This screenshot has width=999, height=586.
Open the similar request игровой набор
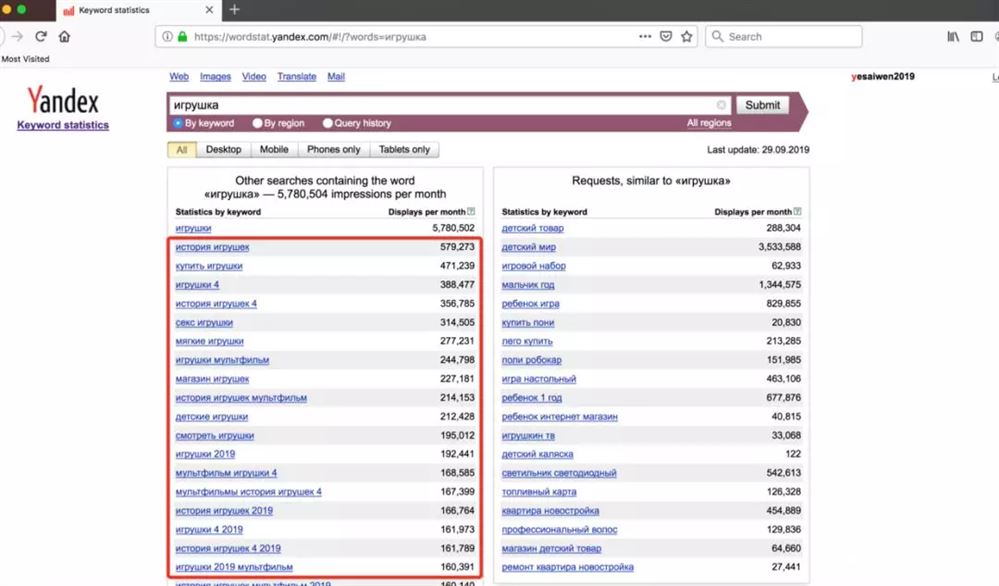[x=534, y=266]
